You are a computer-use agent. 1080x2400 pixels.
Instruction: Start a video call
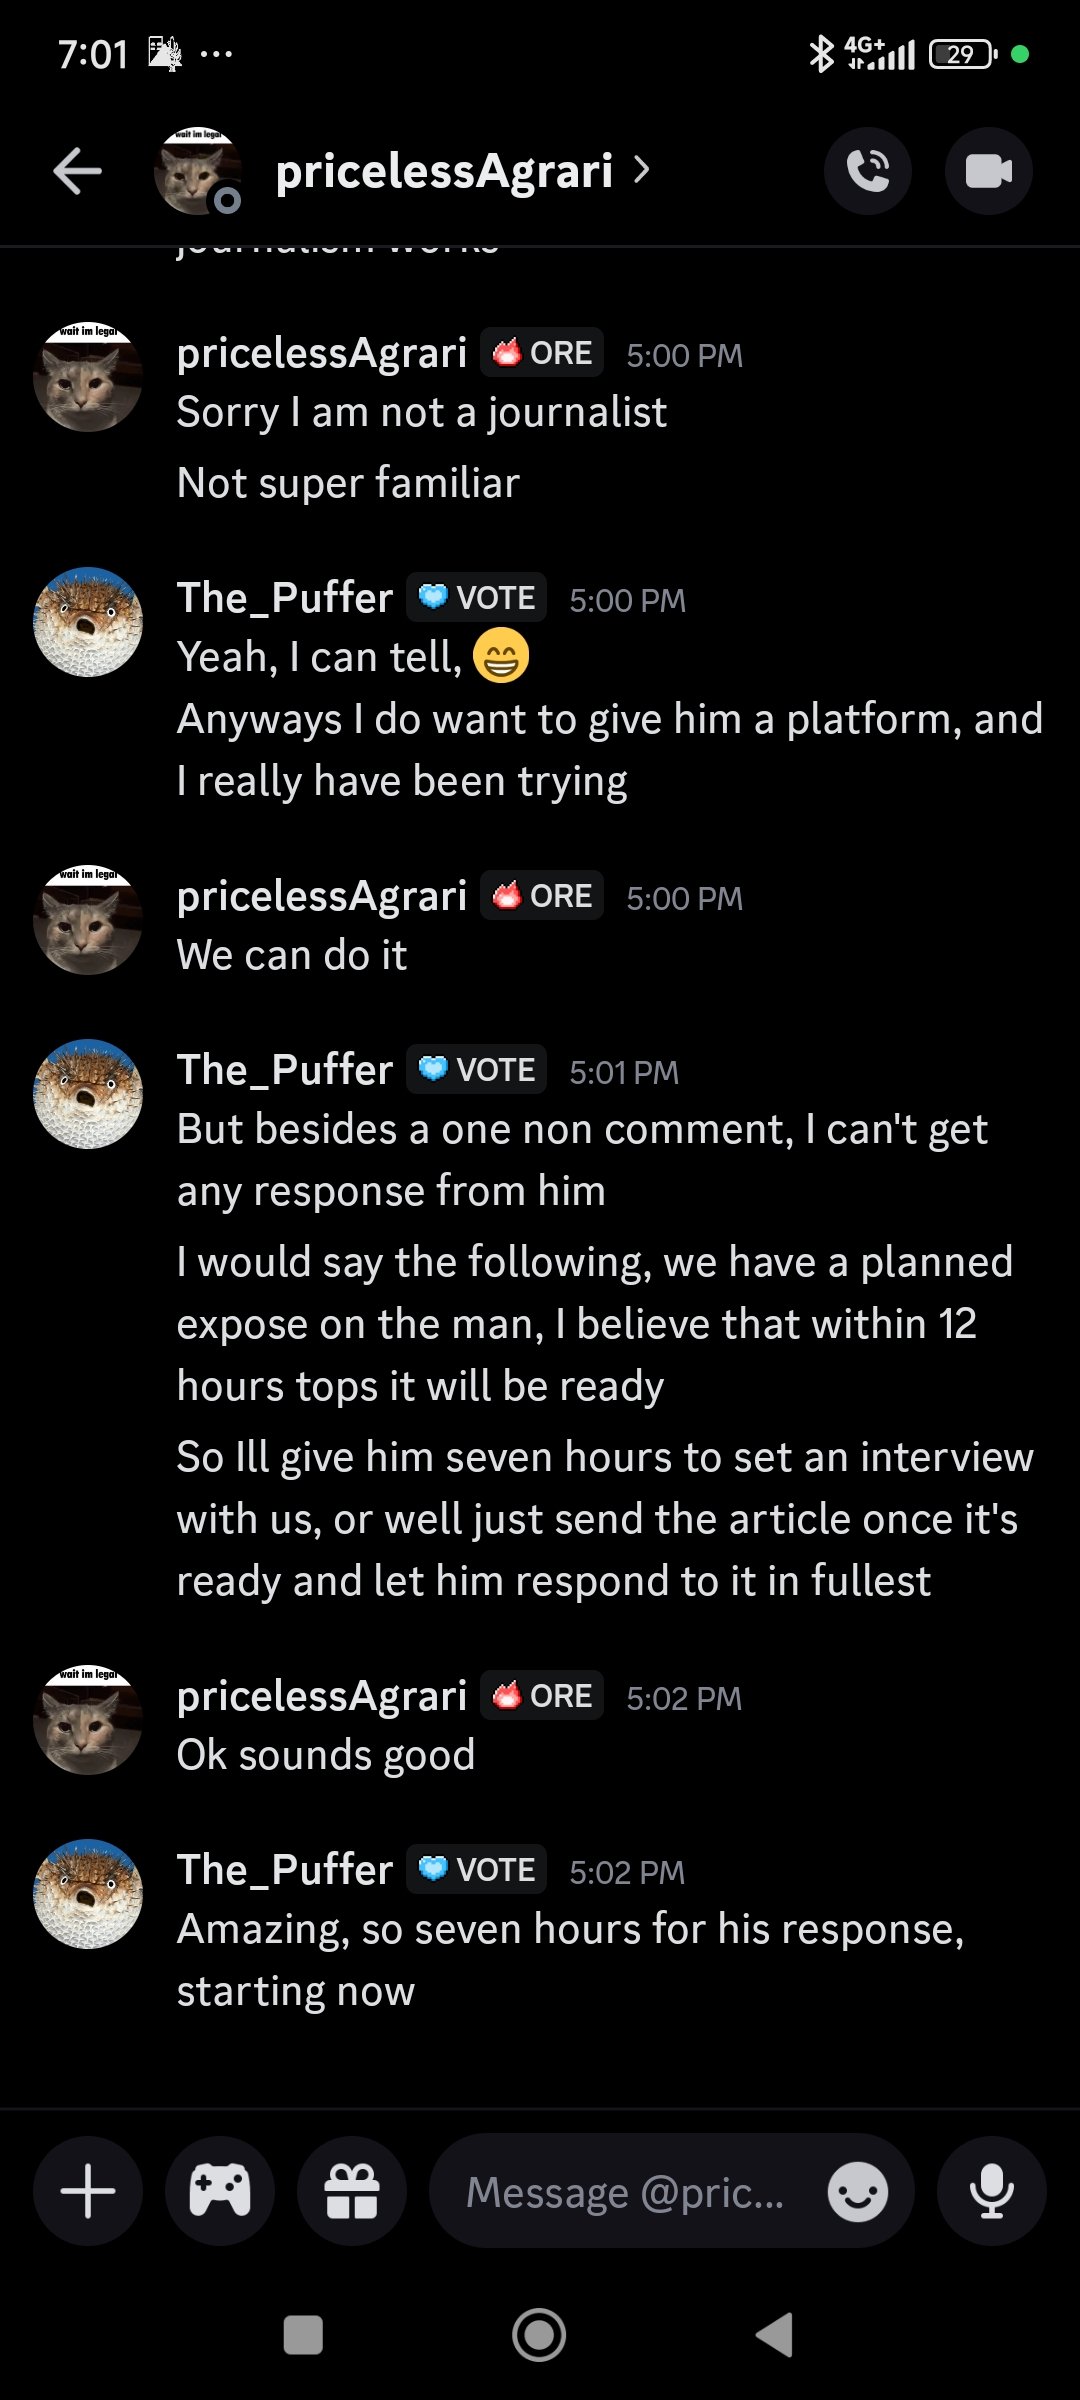[988, 171]
